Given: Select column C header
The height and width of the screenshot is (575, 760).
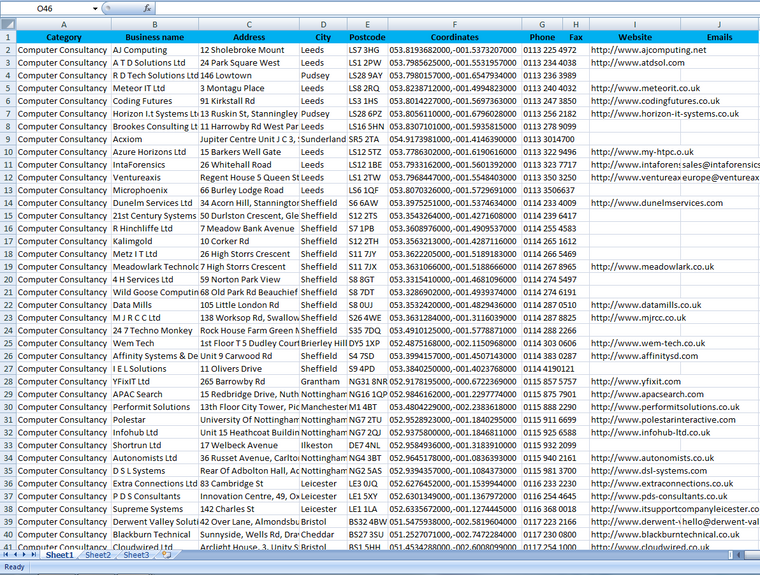Looking at the screenshot, I should 249,24.
